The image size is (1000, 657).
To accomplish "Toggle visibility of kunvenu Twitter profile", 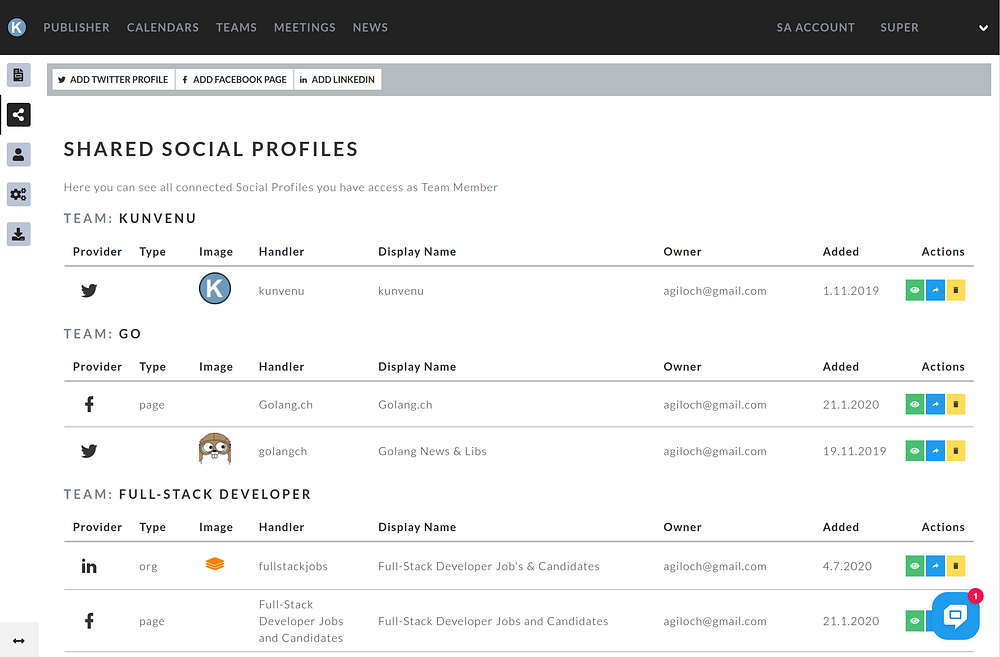I will [x=915, y=291].
